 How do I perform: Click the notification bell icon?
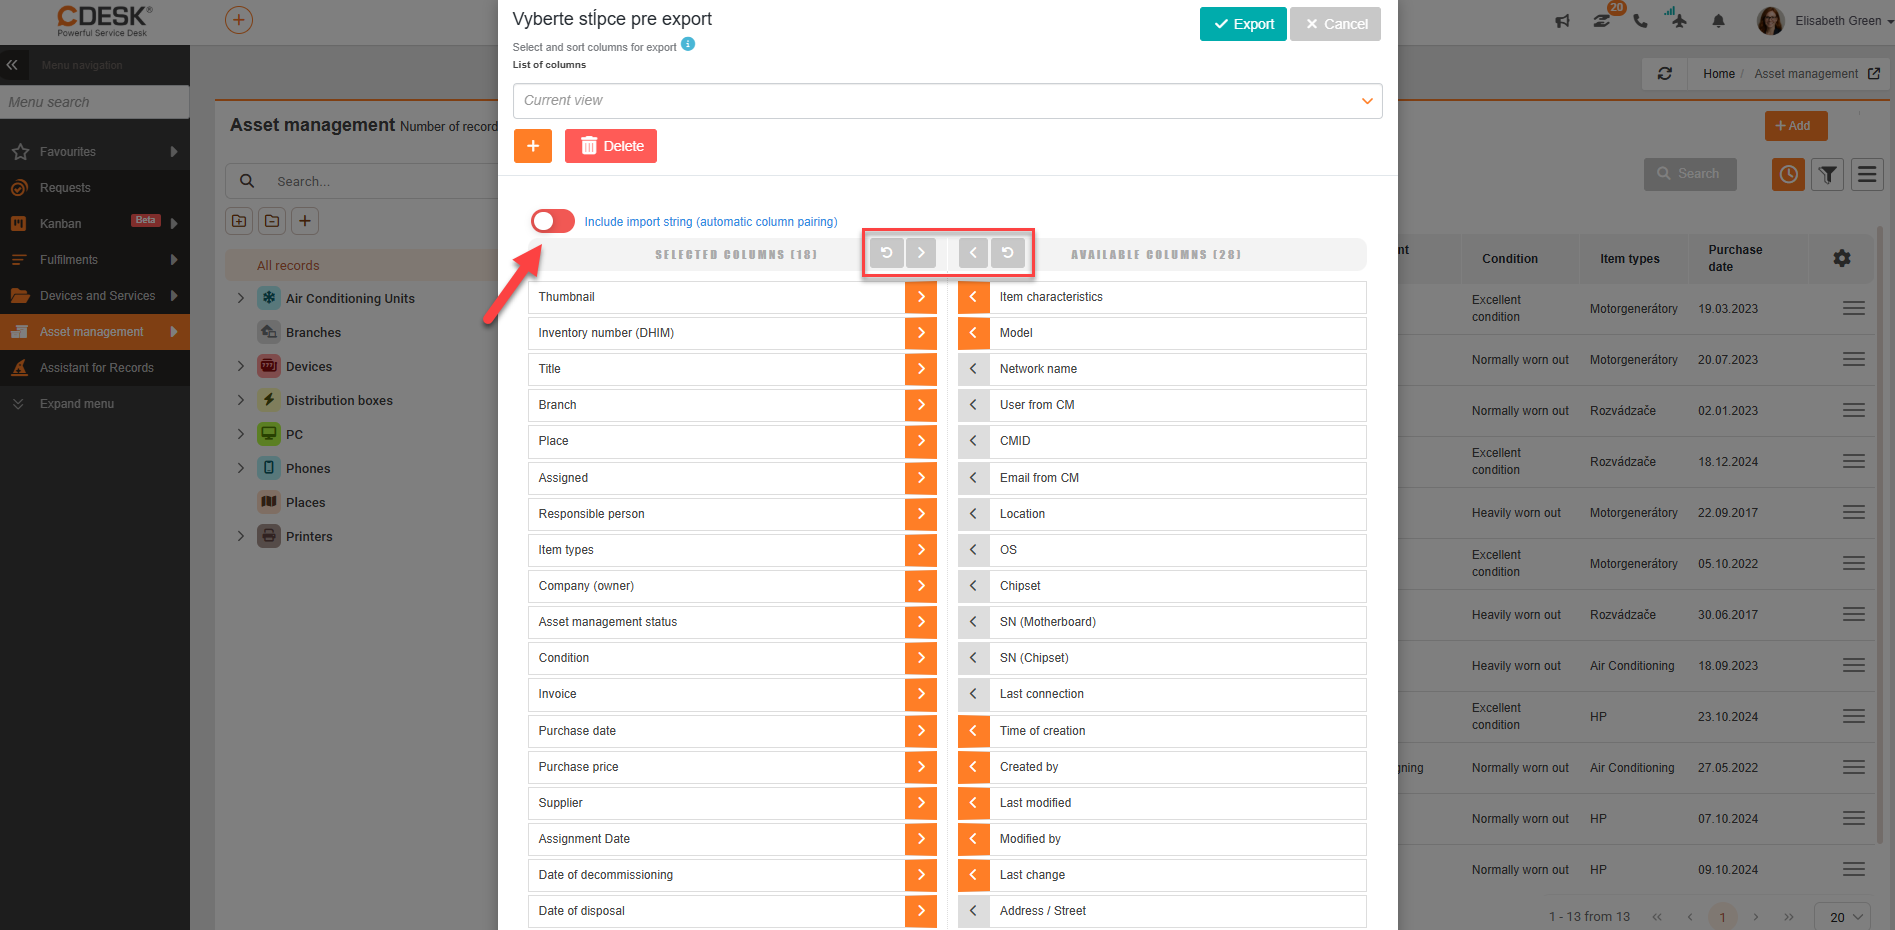click(1718, 21)
